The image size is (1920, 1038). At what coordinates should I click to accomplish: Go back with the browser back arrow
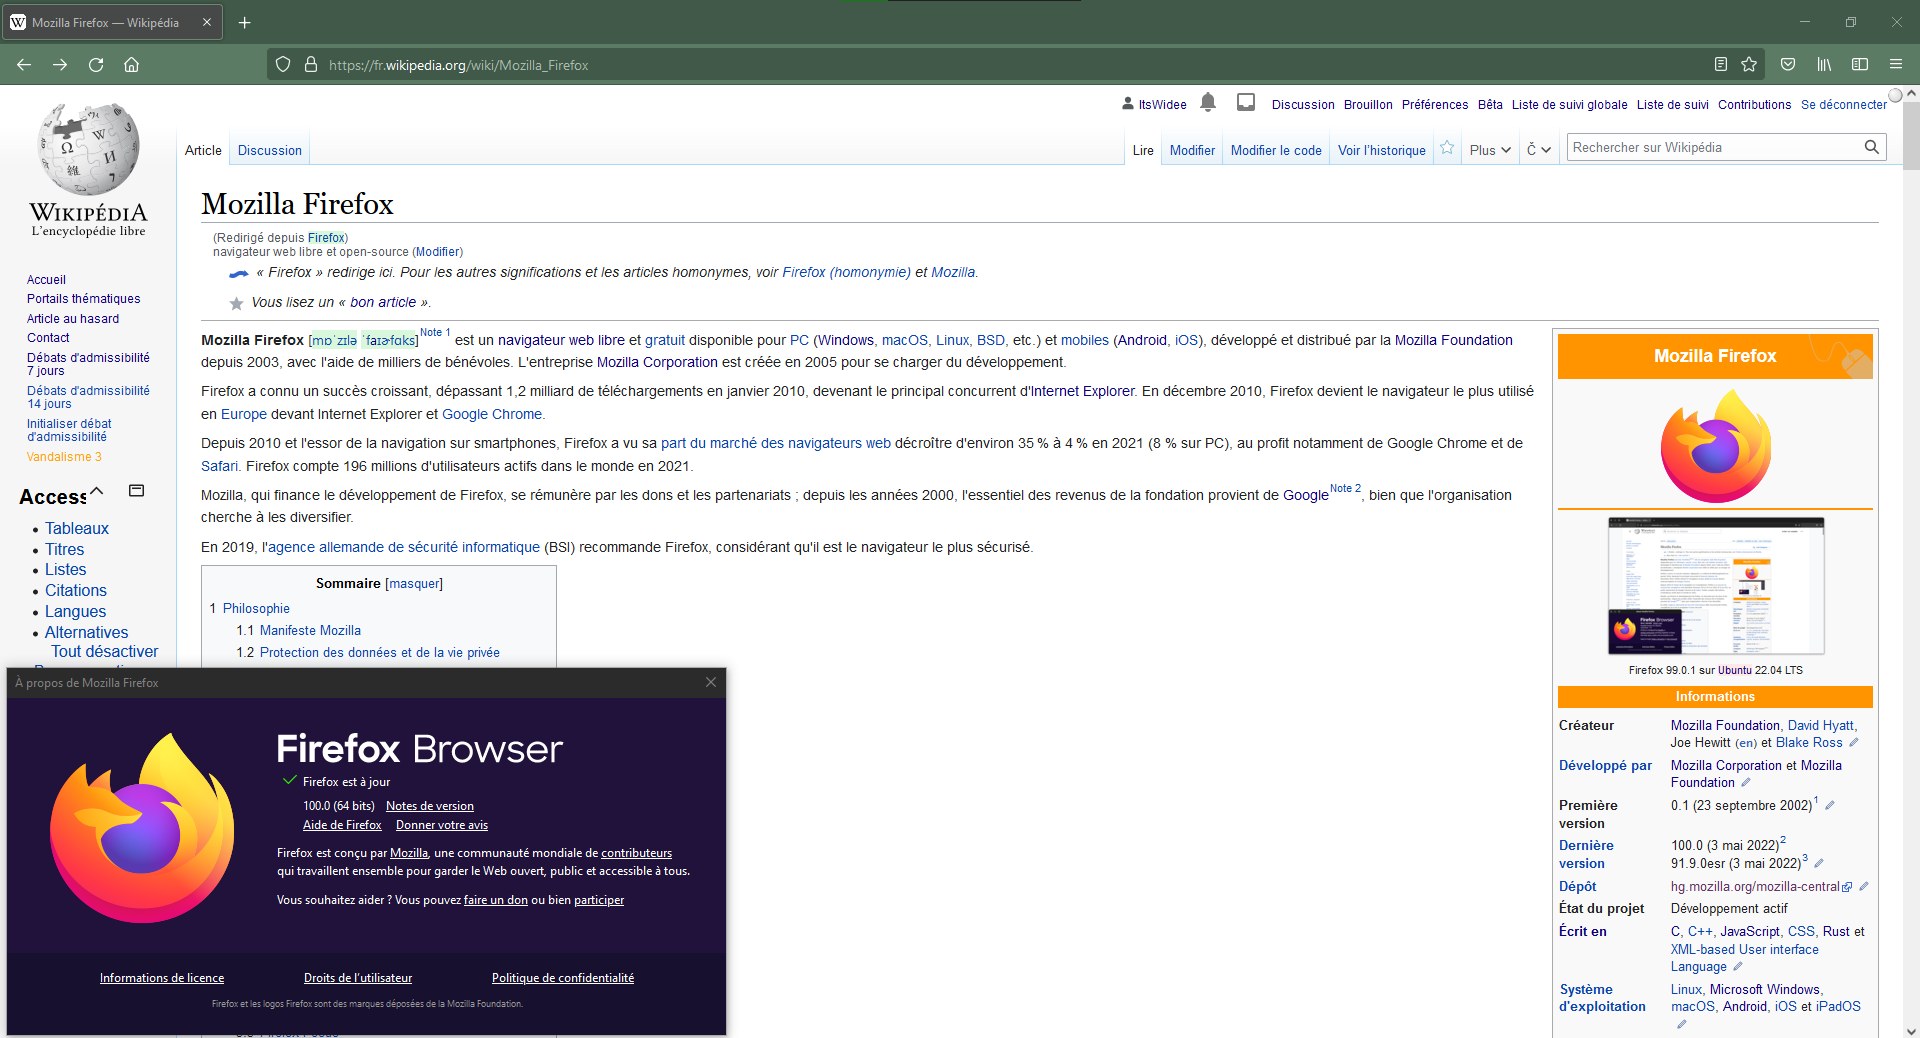pyautogui.click(x=24, y=64)
